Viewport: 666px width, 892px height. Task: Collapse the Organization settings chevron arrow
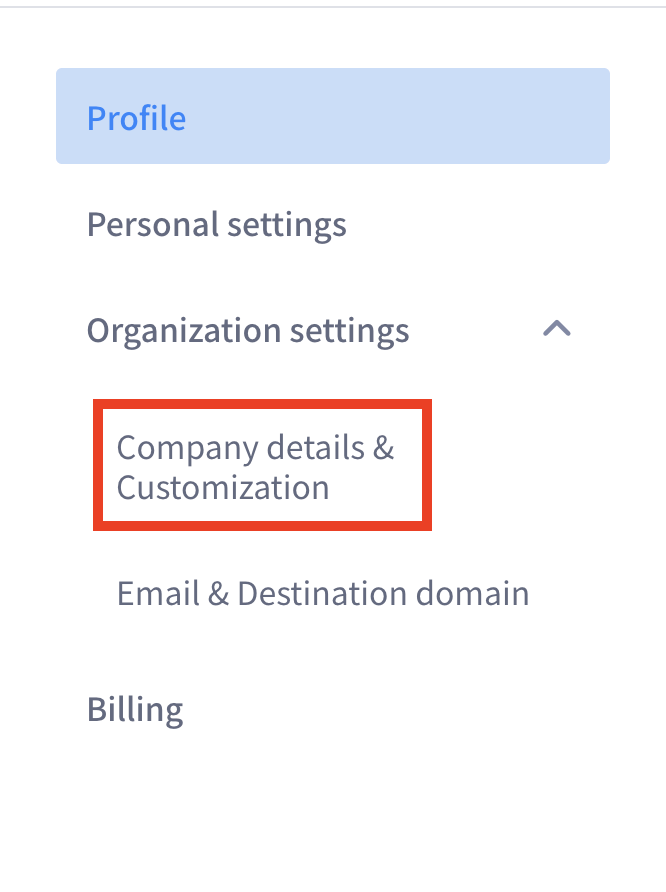[x=556, y=329]
